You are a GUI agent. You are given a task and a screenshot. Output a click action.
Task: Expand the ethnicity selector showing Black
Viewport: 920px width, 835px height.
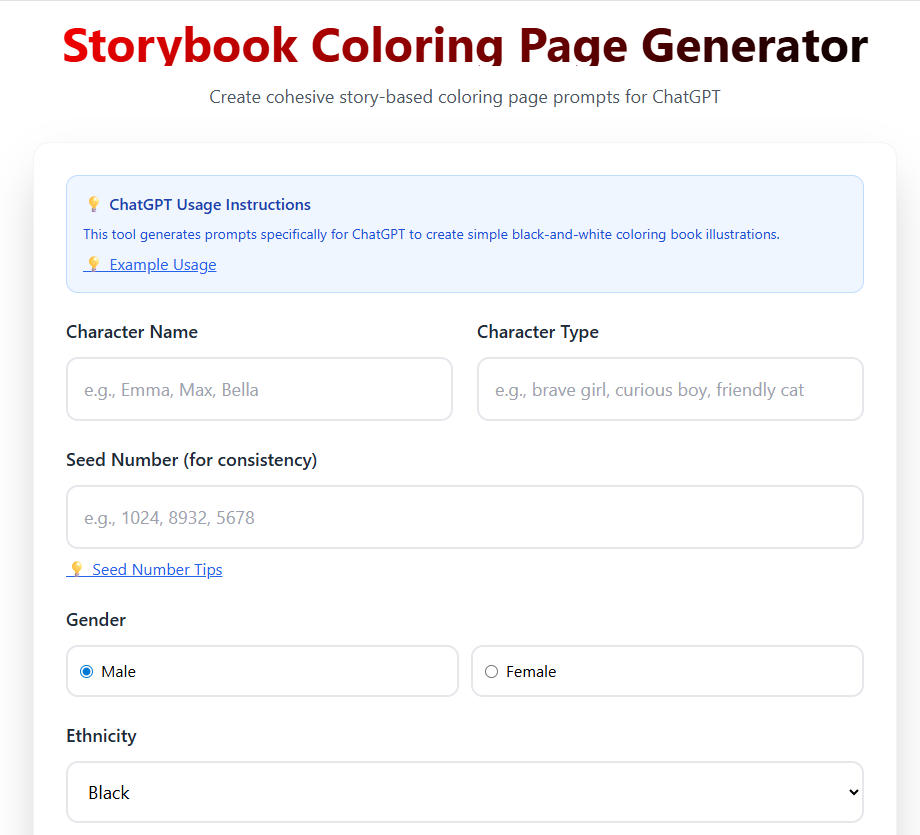(x=465, y=792)
